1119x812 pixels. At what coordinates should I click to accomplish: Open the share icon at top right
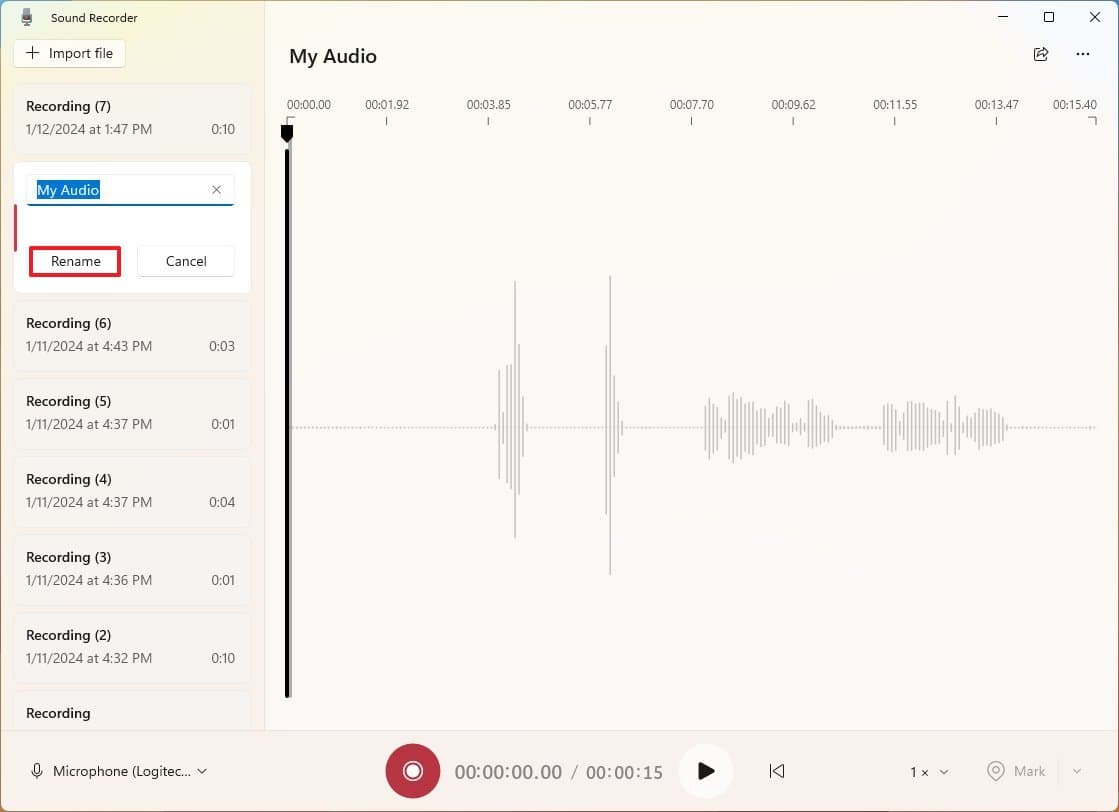[1041, 55]
